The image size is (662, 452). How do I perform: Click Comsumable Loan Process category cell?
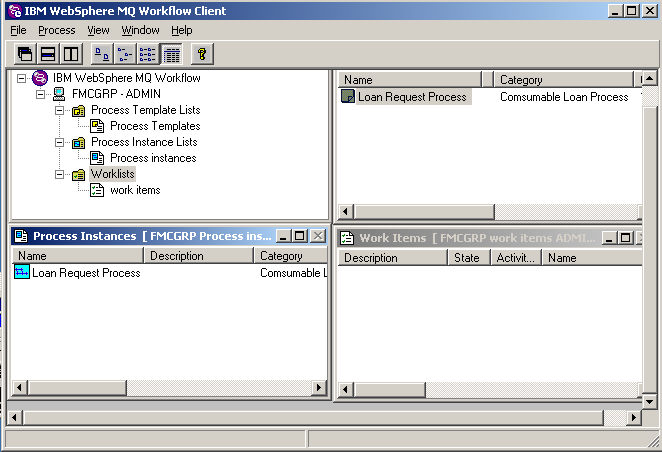[564, 97]
